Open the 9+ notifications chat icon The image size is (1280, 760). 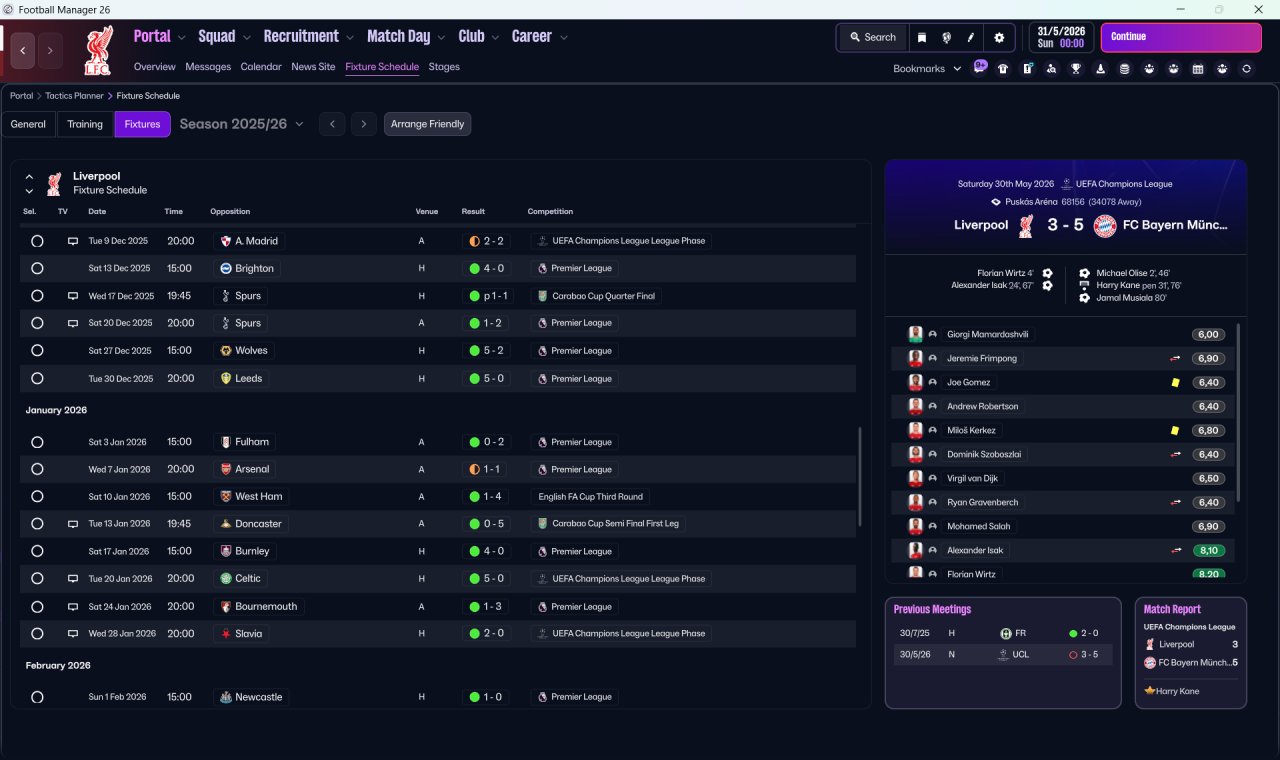click(980, 68)
